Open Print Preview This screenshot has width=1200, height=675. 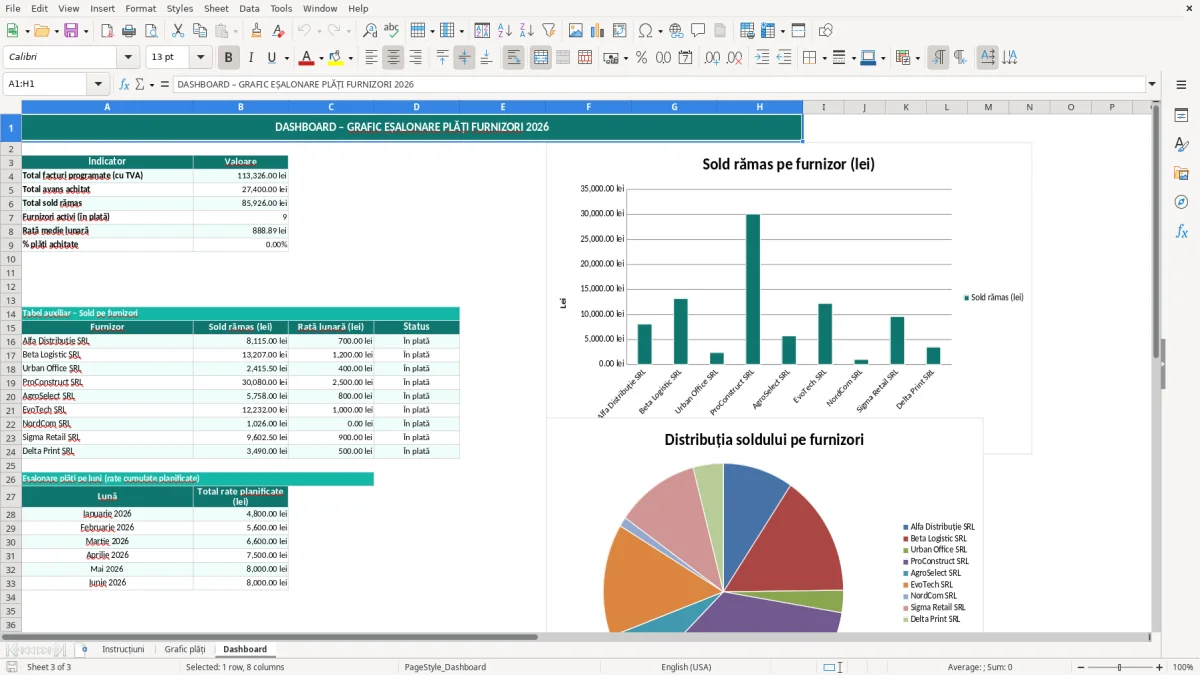tap(151, 31)
